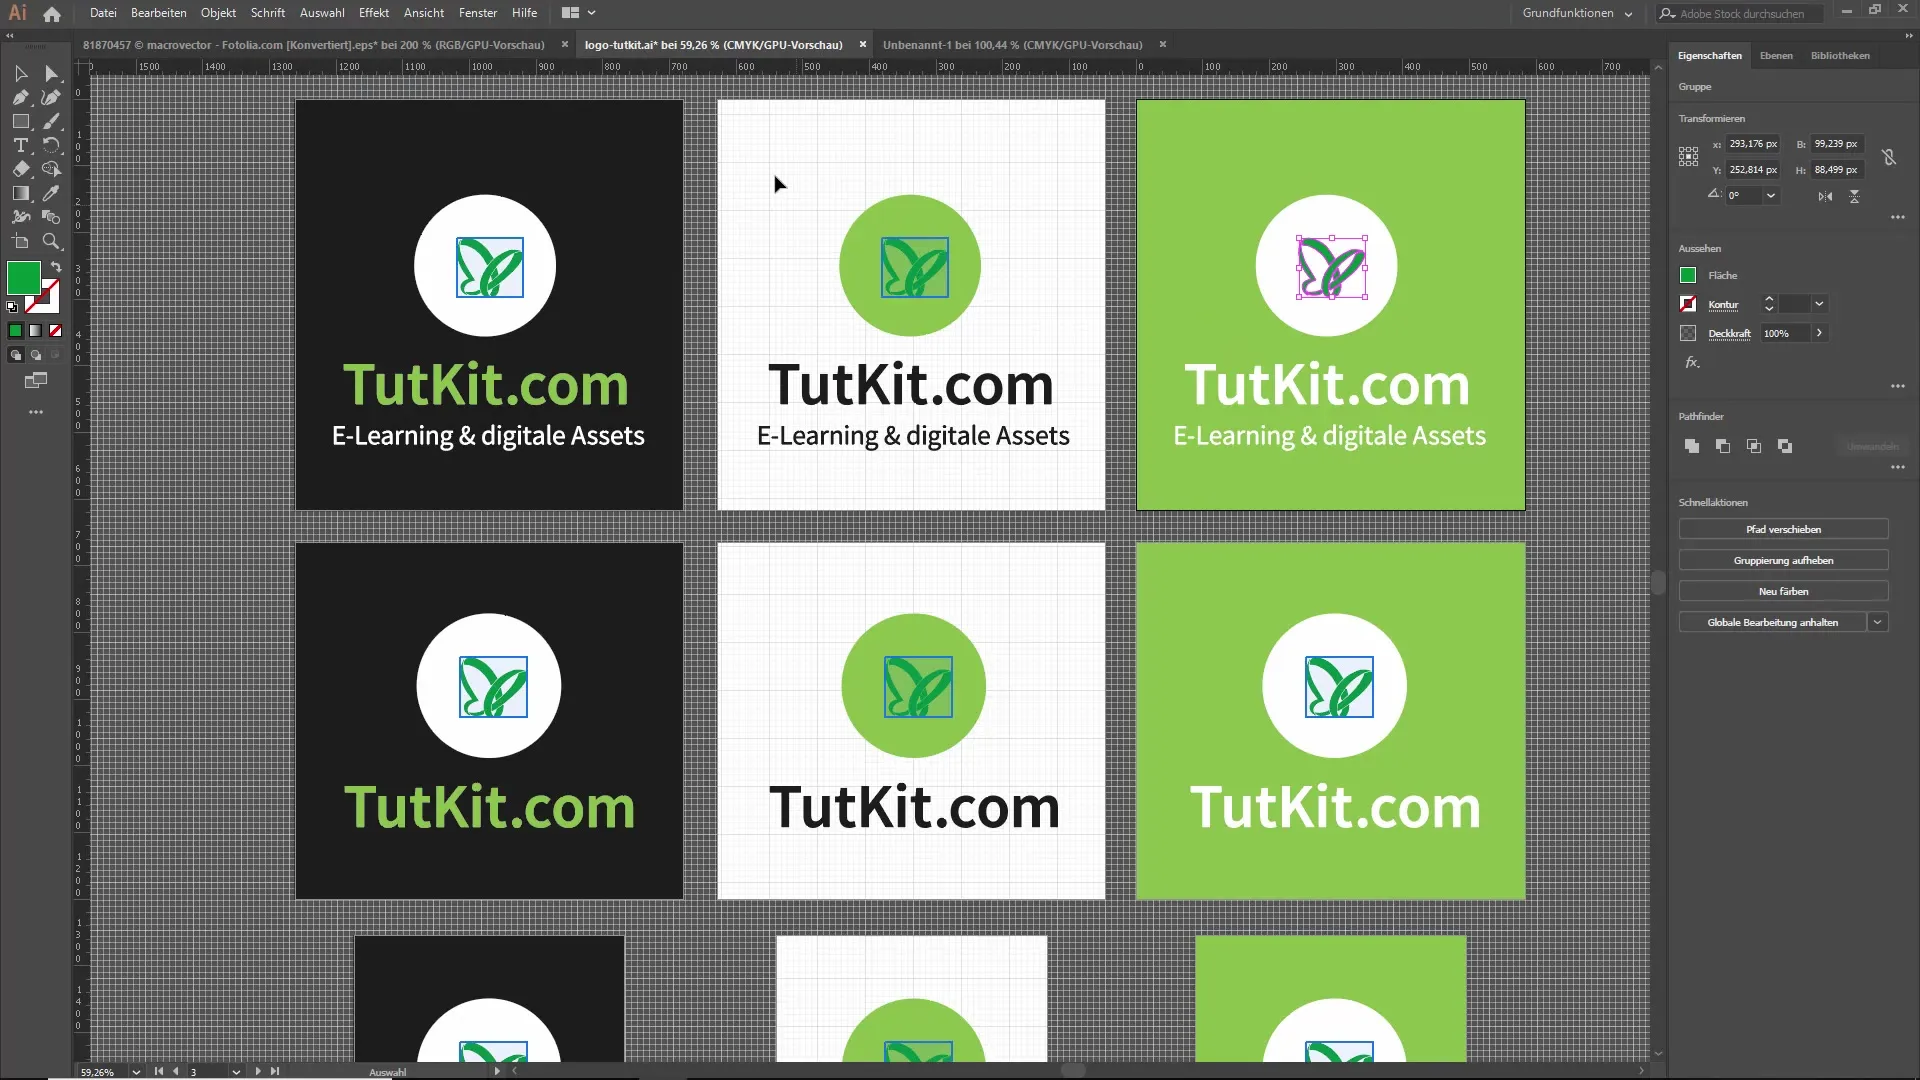This screenshot has width=1920, height=1080.
Task: Choose the reference point locator grid
Action: [x=1688, y=156]
